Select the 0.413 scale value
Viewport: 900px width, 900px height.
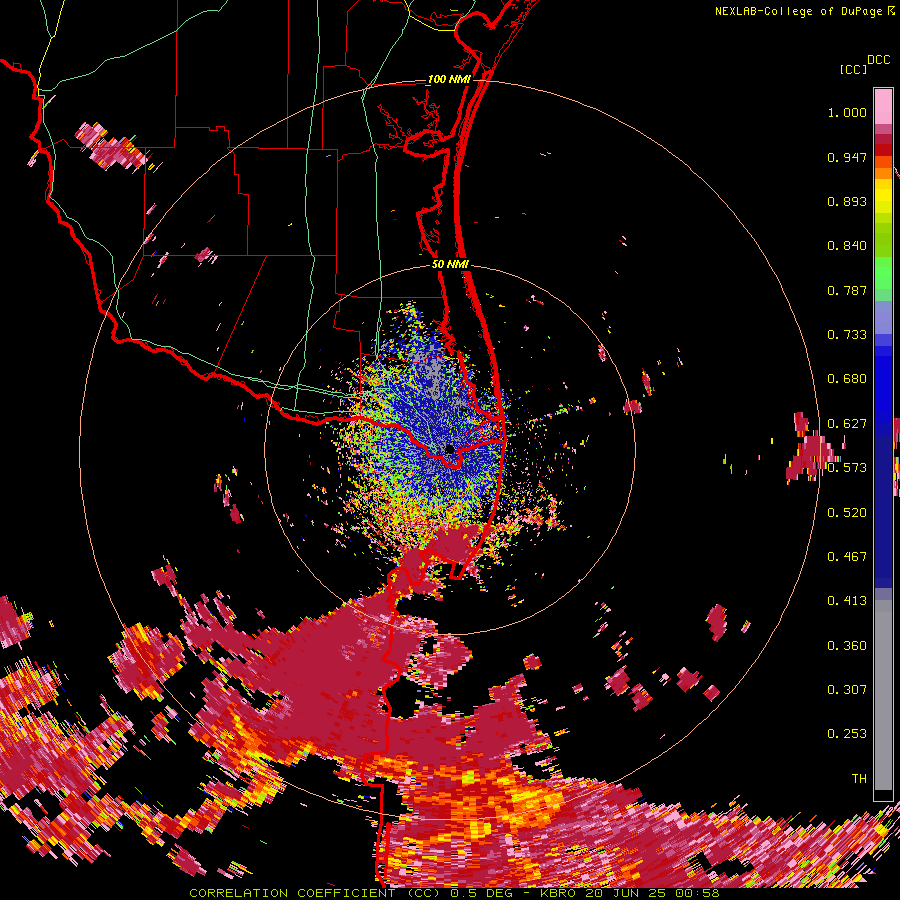[x=847, y=601]
